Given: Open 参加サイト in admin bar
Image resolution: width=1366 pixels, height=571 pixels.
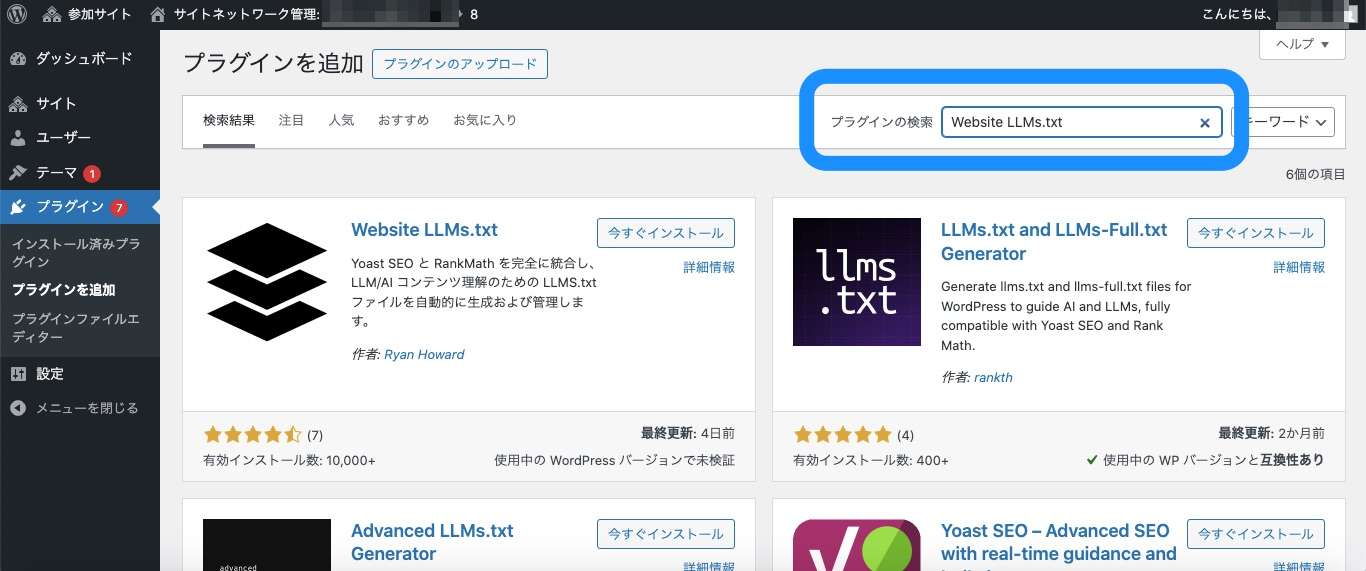Looking at the screenshot, I should [x=87, y=14].
